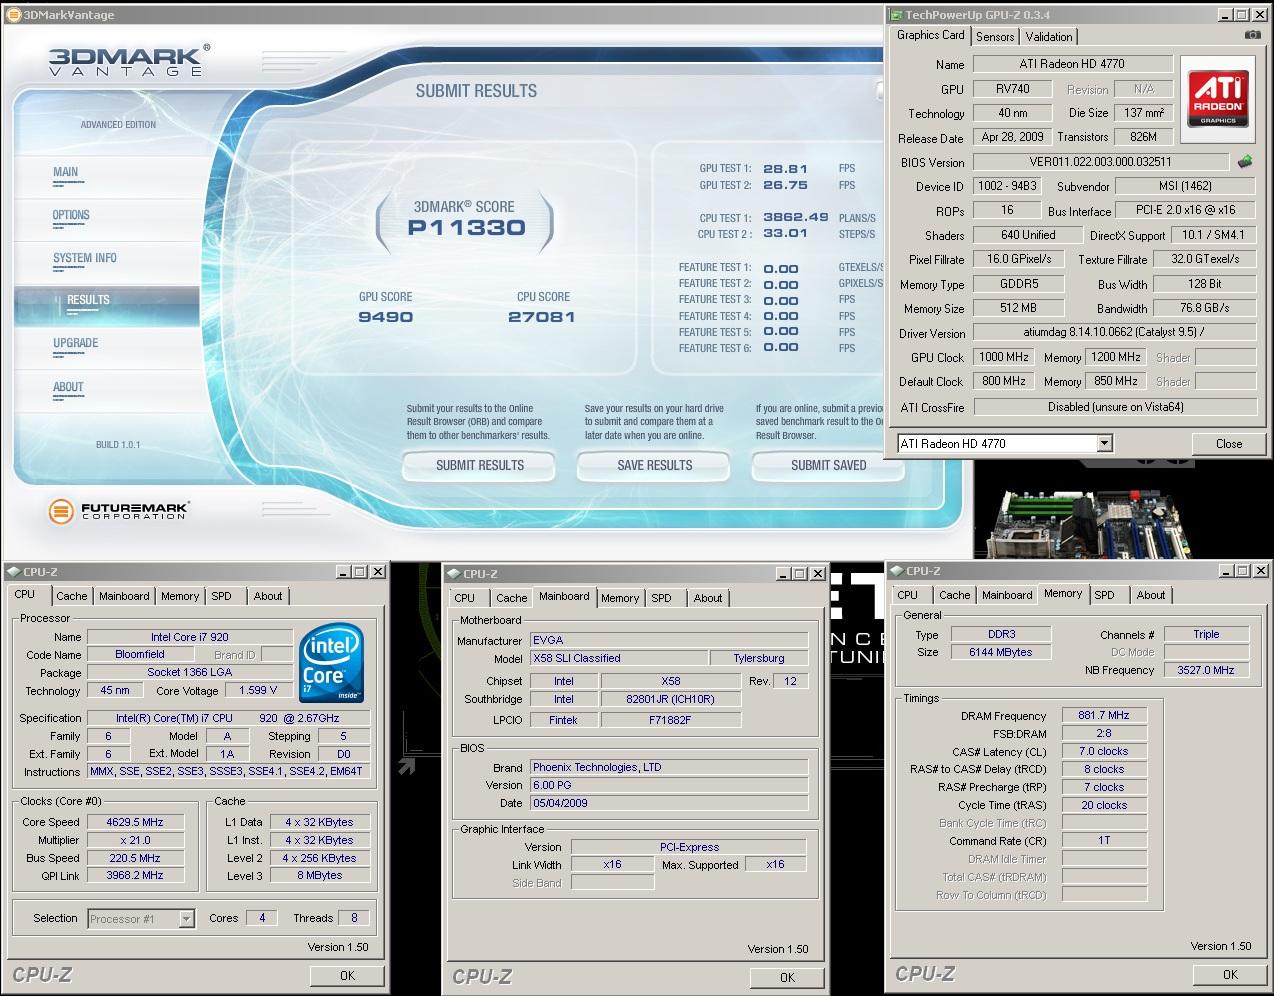1274x996 pixels.
Task: Open About in the 3DMark sidebar
Action: point(68,387)
